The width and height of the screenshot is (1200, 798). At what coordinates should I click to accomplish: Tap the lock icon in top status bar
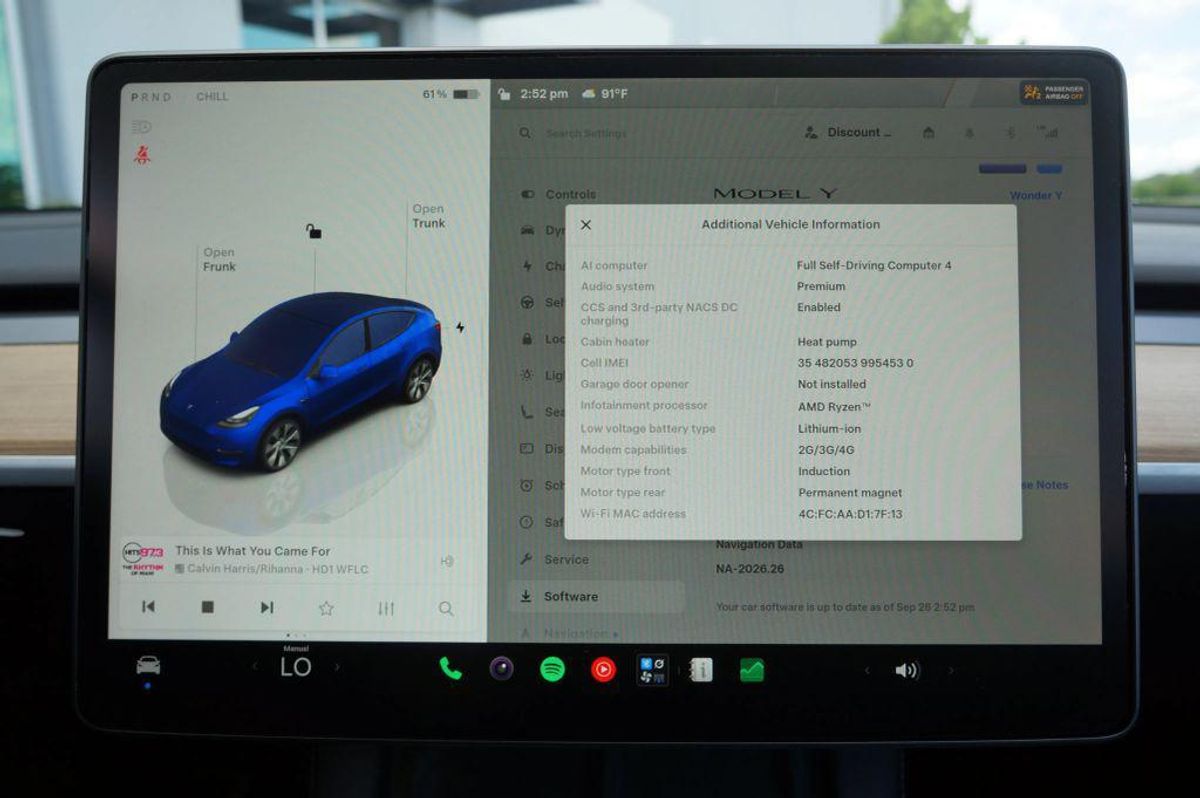(x=504, y=94)
